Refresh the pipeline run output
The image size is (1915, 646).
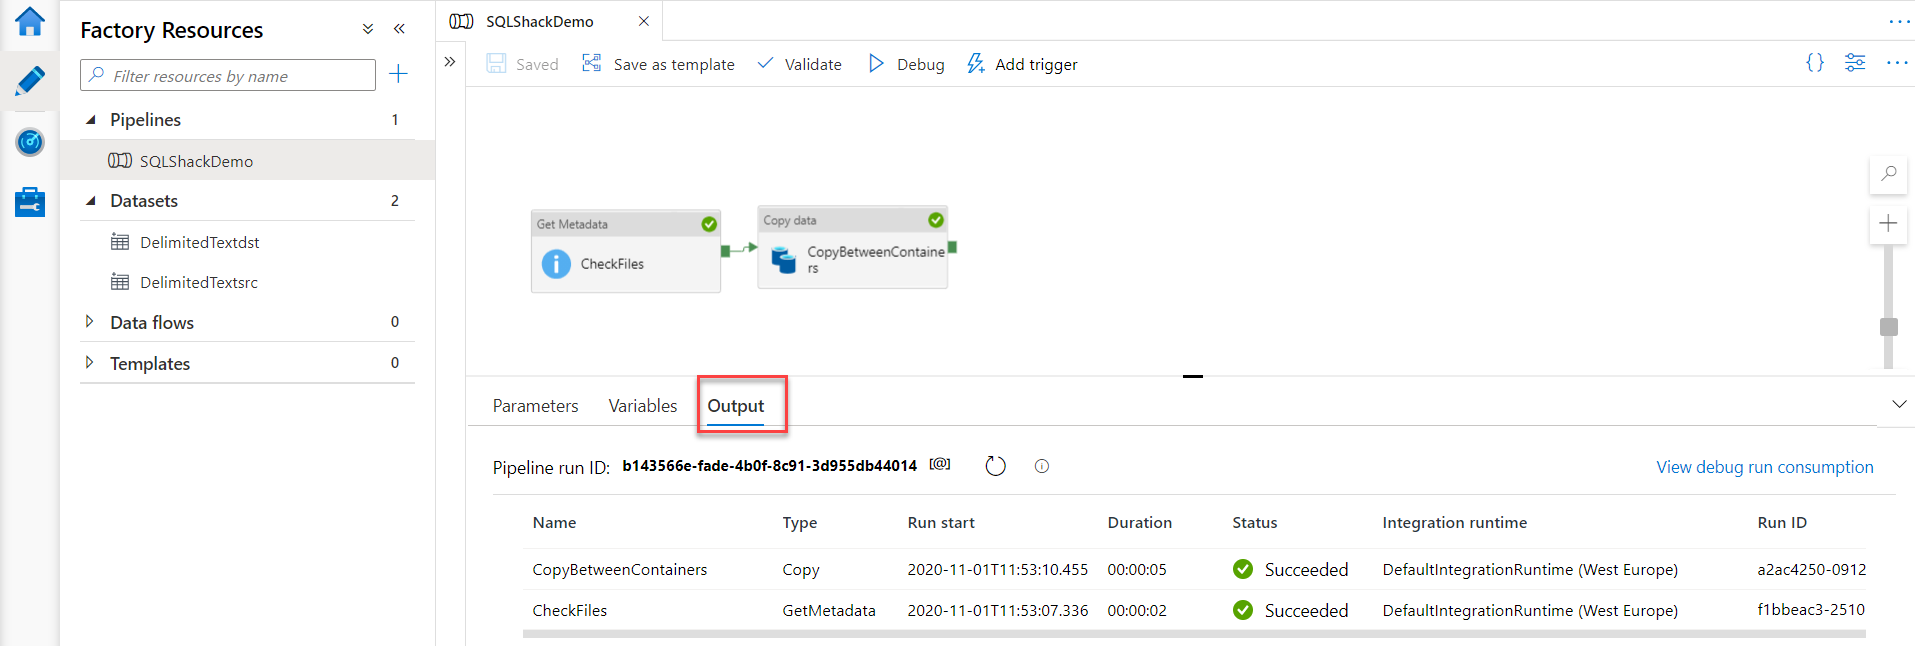tap(995, 466)
